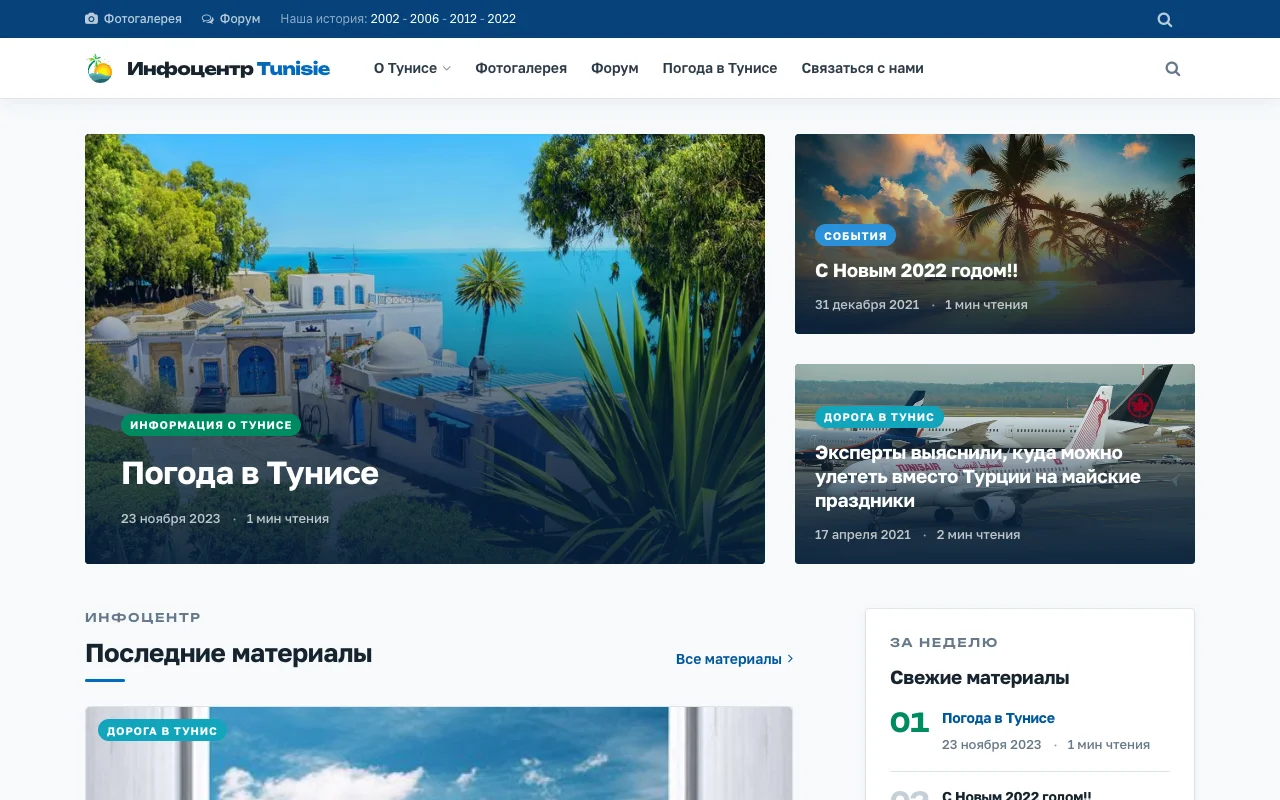Click Дорога в Тунис badge on bottom thumbnail

pyautogui.click(x=162, y=731)
